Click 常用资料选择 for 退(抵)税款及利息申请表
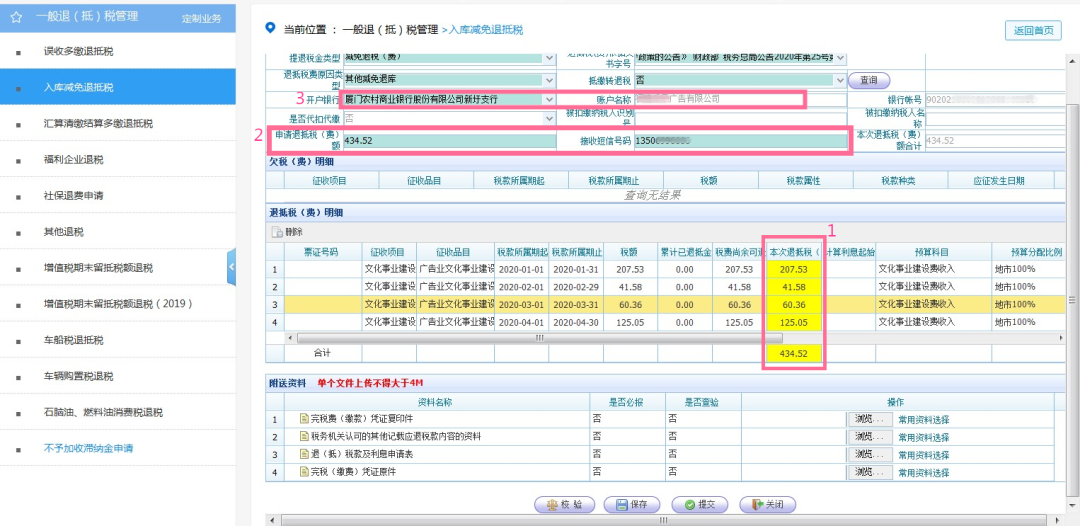 (x=924, y=455)
